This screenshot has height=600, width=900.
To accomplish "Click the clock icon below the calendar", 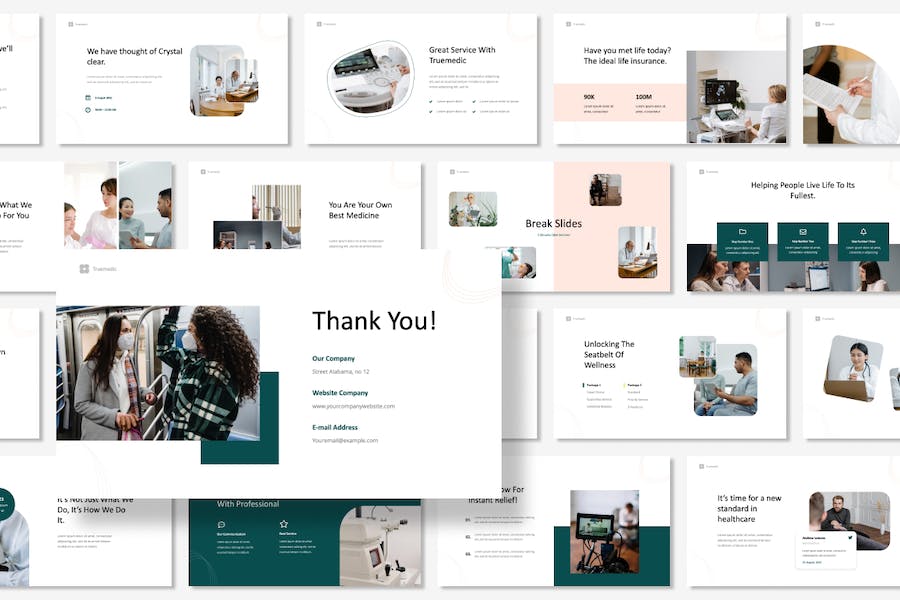I will point(88,109).
